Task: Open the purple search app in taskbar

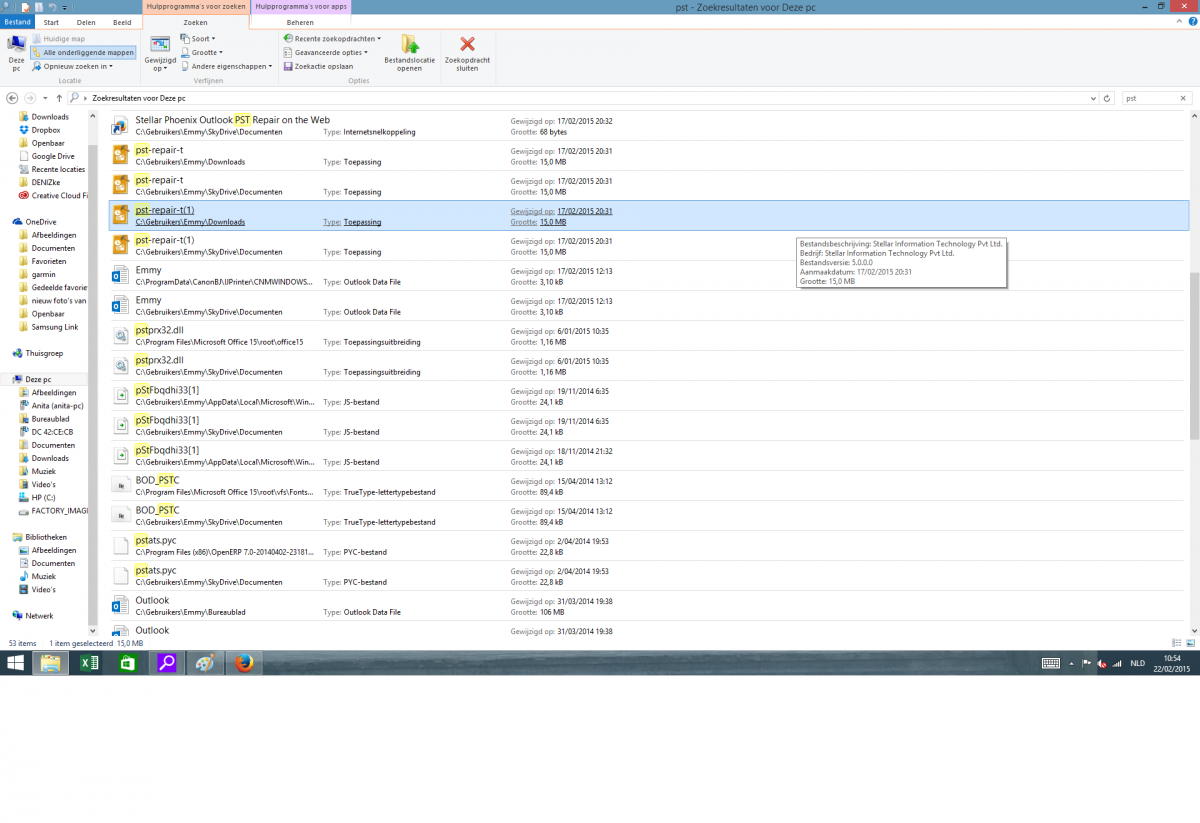Action: (x=166, y=663)
